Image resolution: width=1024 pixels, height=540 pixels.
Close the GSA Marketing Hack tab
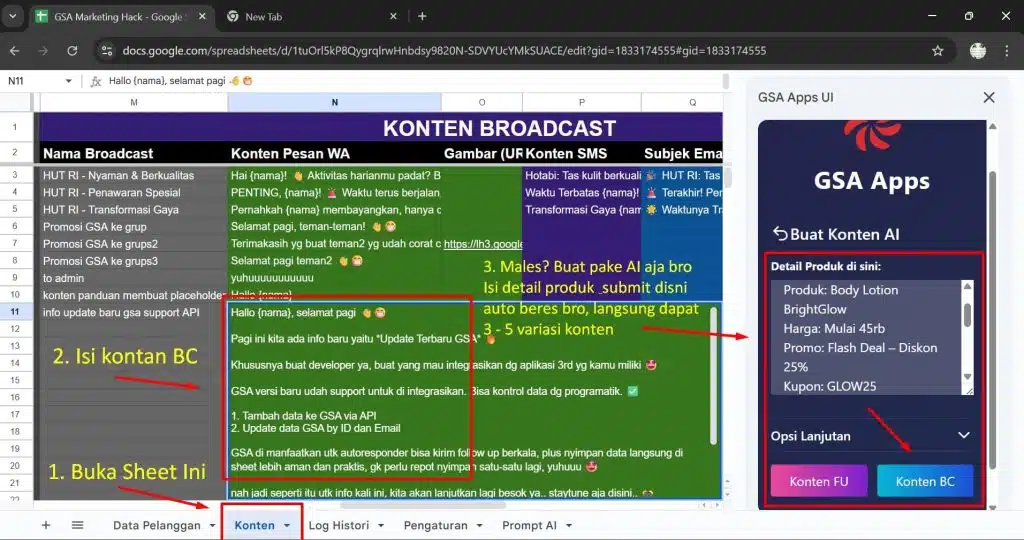pyautogui.click(x=202, y=16)
